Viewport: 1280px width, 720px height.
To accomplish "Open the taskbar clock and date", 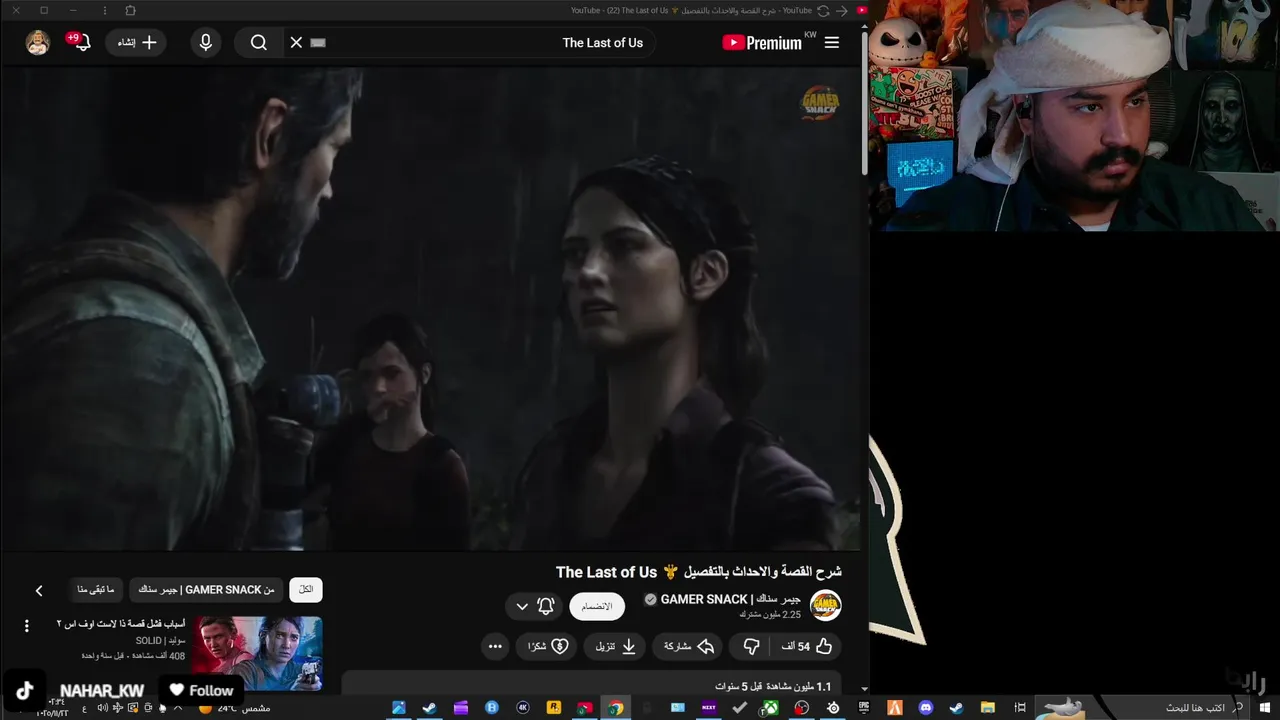I will [x=54, y=708].
